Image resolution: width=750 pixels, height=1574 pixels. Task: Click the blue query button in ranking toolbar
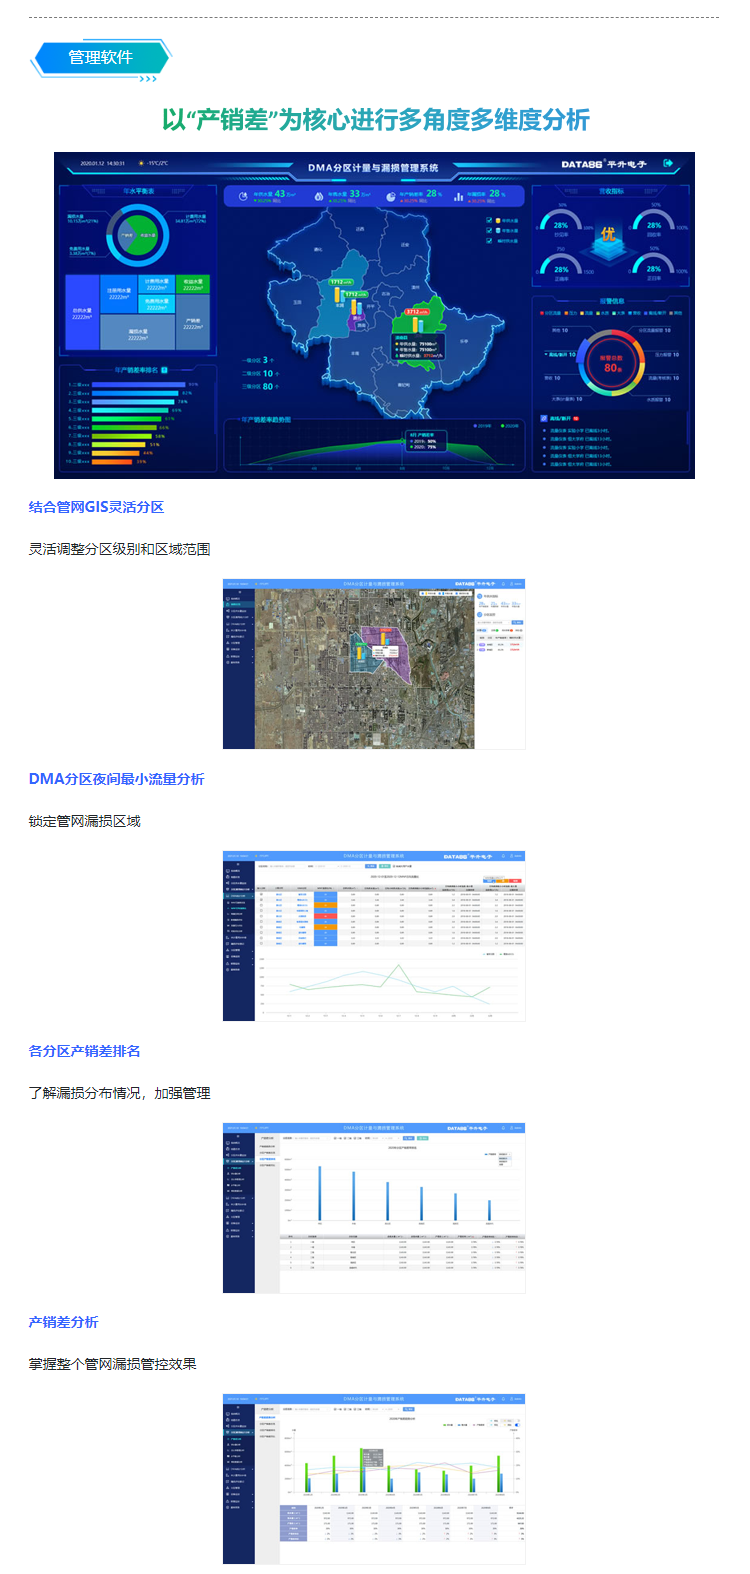[408, 1138]
